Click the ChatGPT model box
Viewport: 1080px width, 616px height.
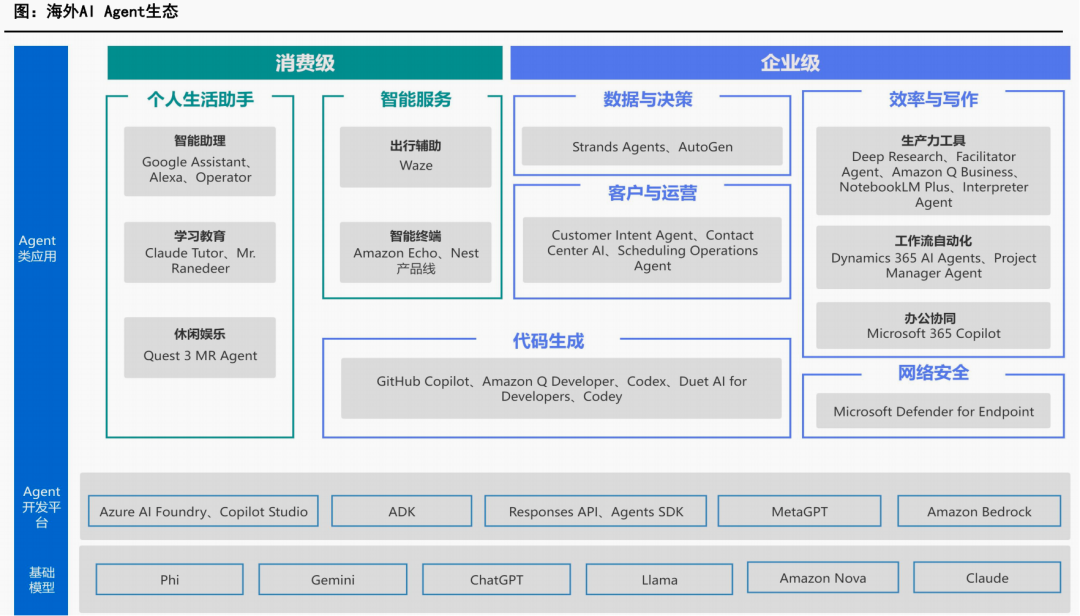tap(496, 579)
